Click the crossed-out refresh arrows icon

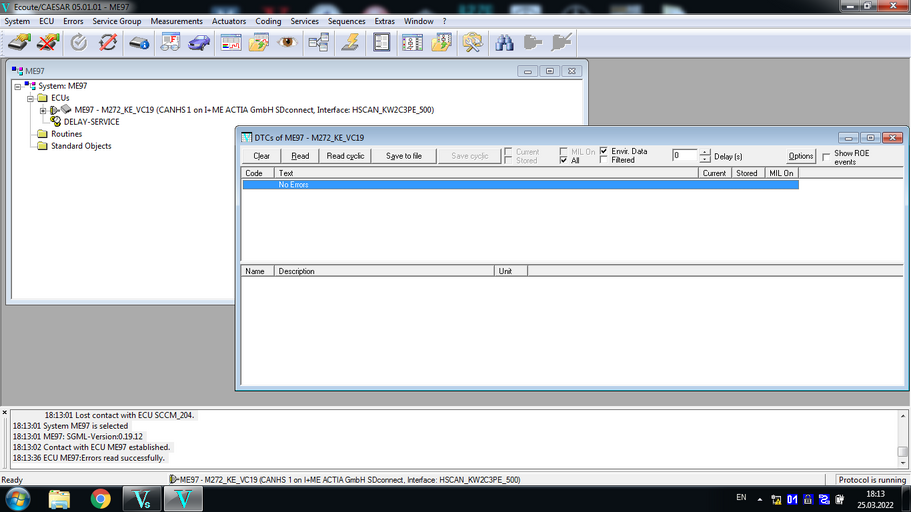107,42
